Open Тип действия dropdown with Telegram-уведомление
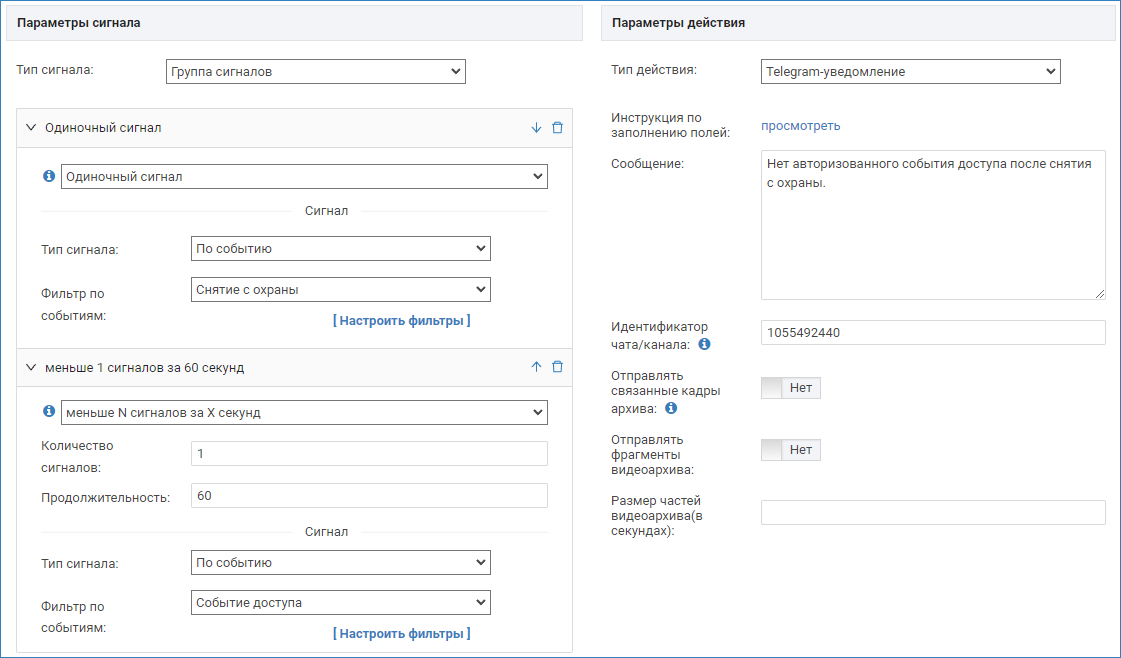Image resolution: width=1121 pixels, height=658 pixels. (x=910, y=71)
